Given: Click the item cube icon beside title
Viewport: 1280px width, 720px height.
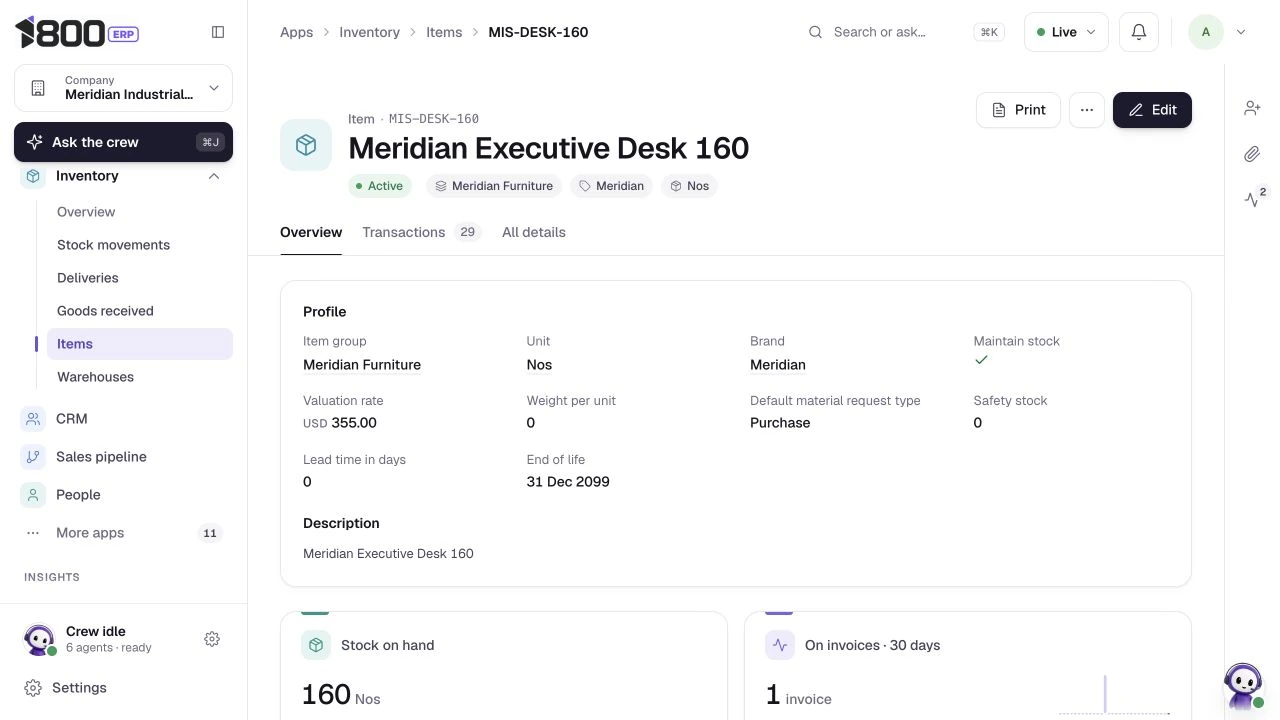Looking at the screenshot, I should pos(306,145).
